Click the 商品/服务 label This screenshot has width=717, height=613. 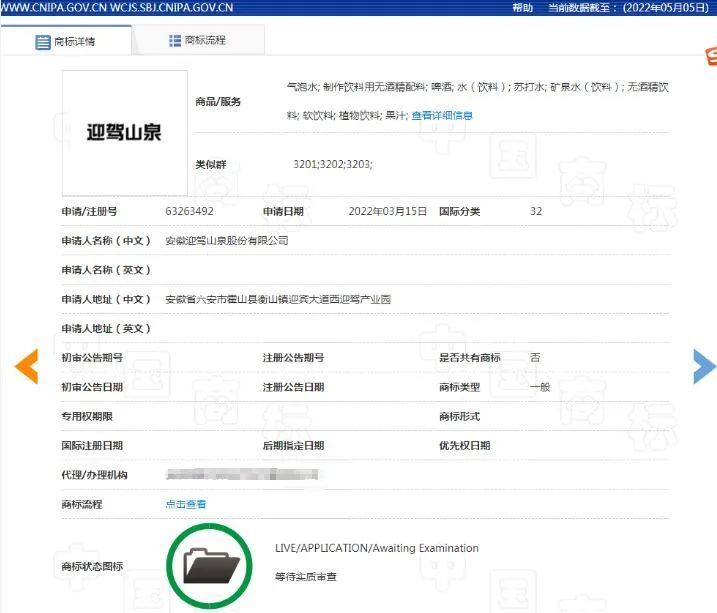(x=218, y=101)
